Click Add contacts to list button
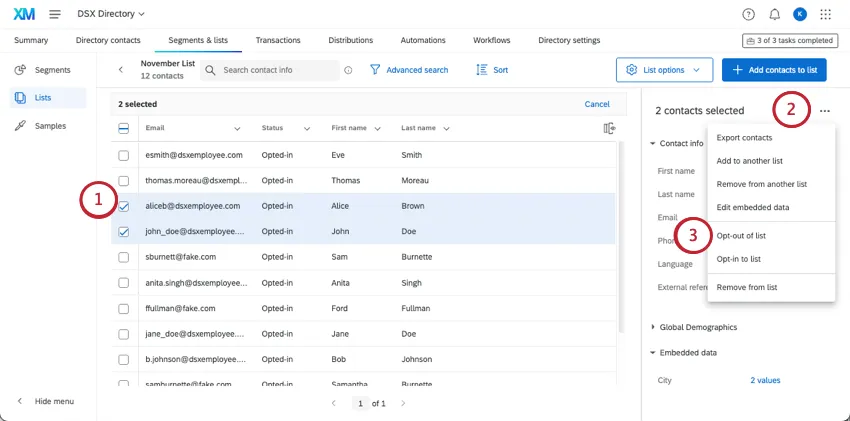Viewport: 850px width, 421px height. (x=774, y=70)
